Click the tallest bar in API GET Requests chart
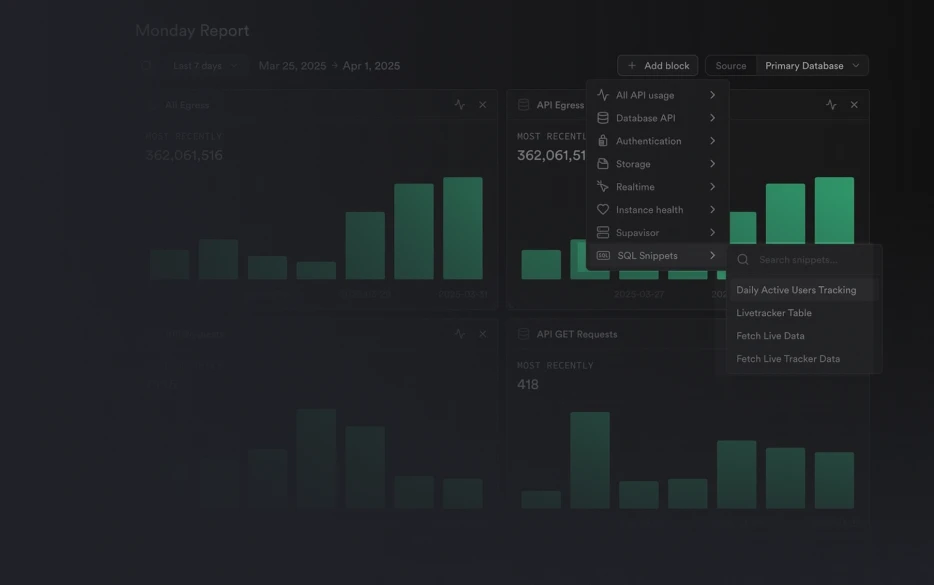The height and width of the screenshot is (585, 934). [x=590, y=460]
